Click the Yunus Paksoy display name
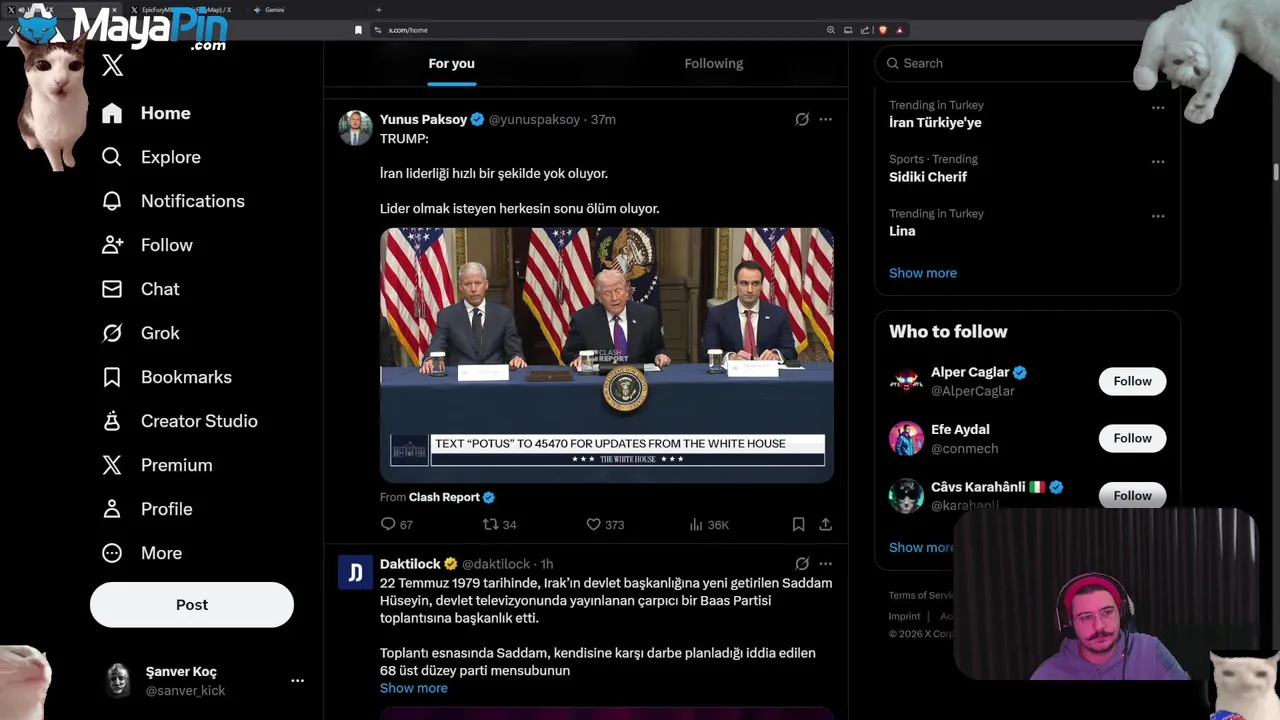 (423, 119)
